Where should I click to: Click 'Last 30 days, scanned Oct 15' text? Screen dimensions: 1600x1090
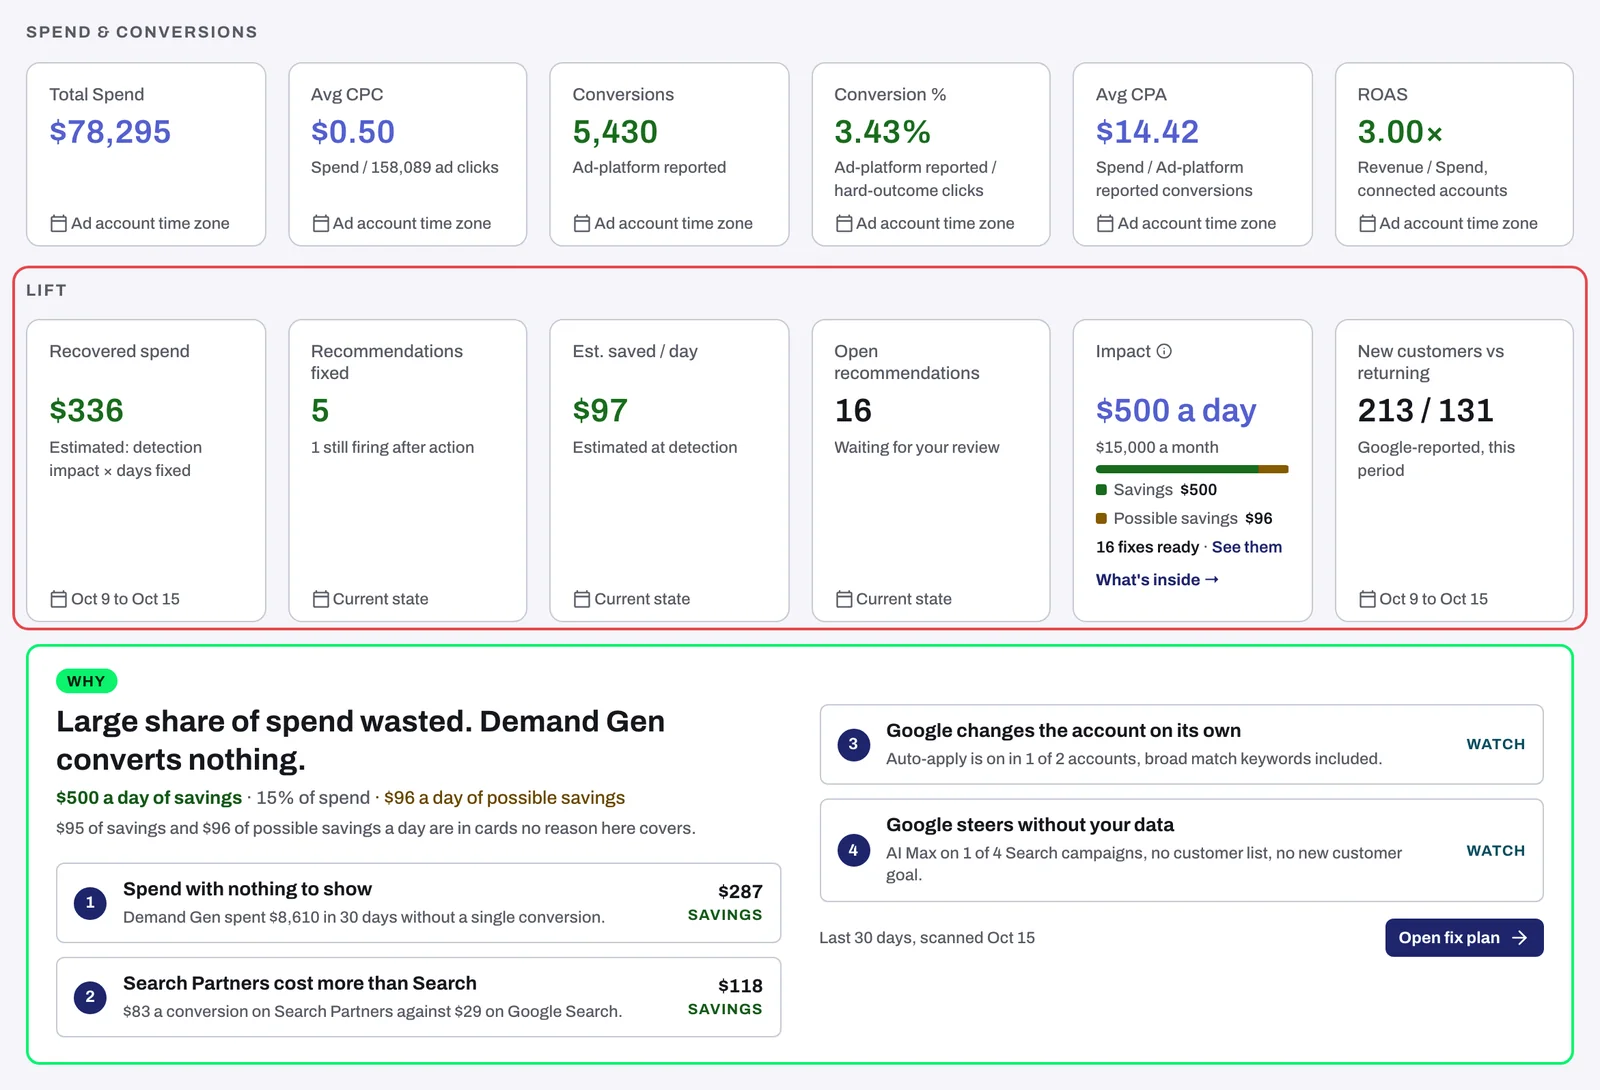(x=927, y=938)
